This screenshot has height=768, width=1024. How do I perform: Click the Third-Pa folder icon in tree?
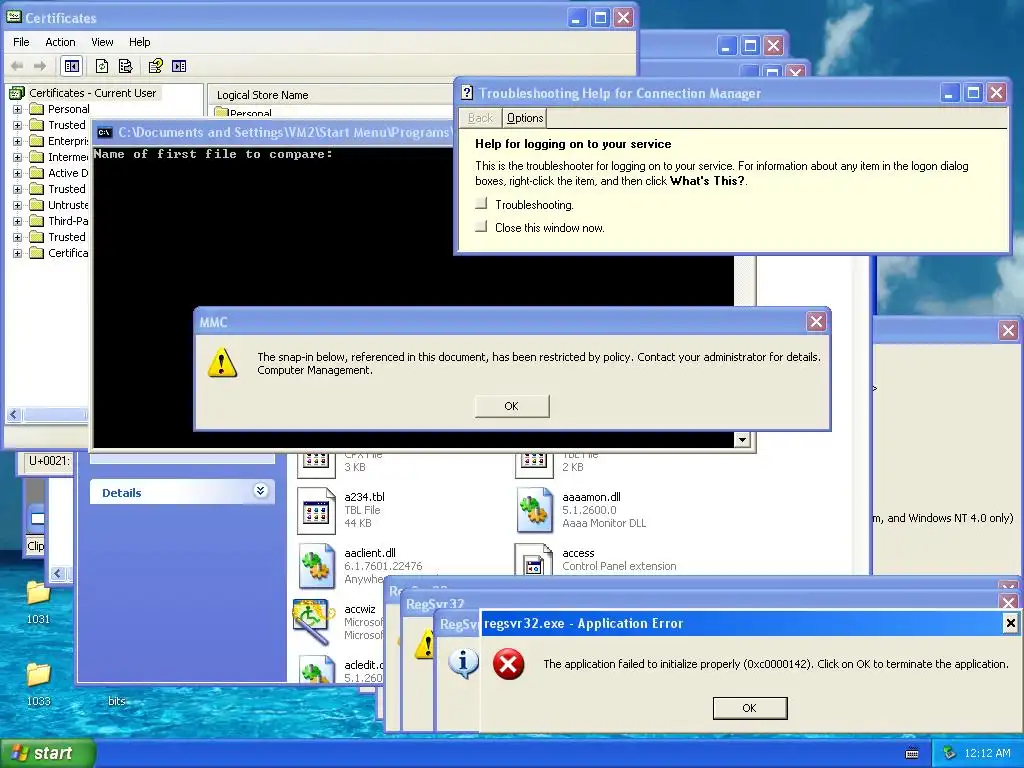click(37, 221)
